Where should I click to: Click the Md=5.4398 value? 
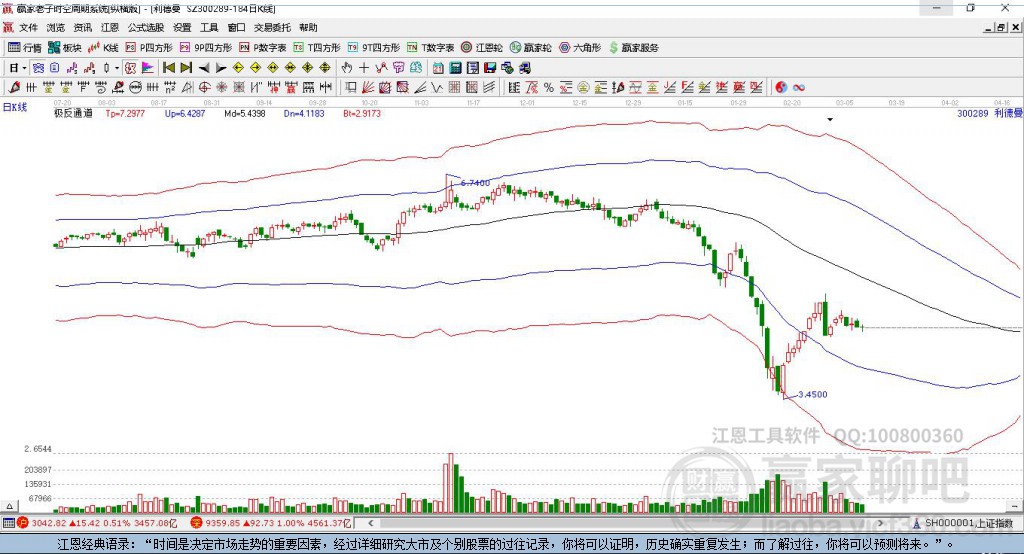coord(245,113)
